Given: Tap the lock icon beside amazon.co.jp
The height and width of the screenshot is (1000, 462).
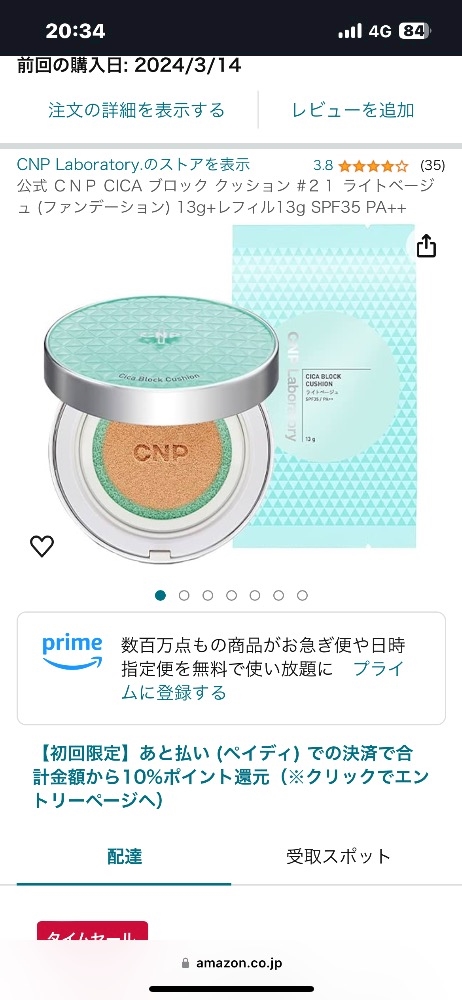Looking at the screenshot, I should click(x=186, y=963).
